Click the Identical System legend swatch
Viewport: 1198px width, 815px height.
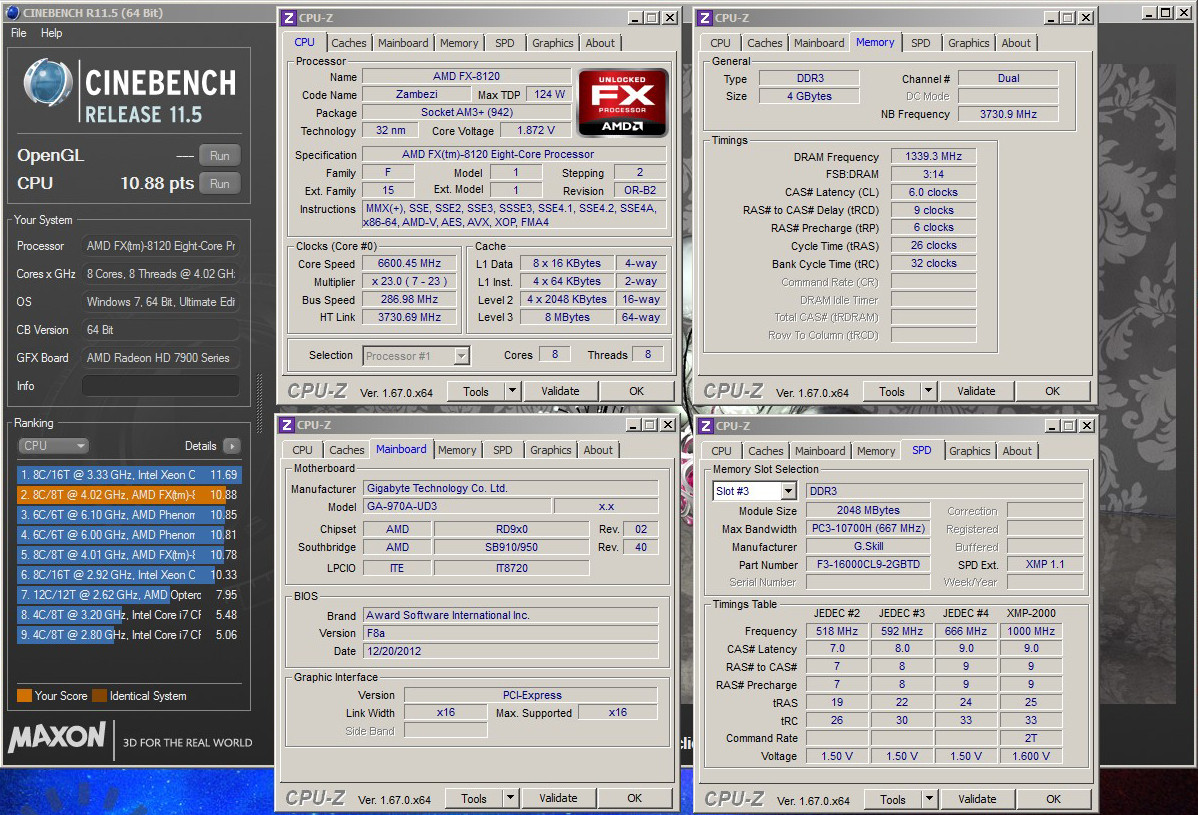coord(99,695)
